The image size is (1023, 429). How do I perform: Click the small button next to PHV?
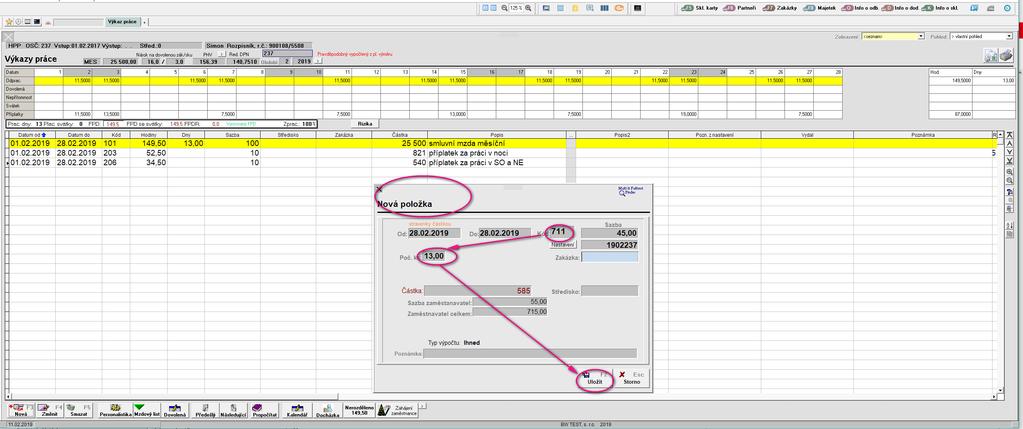222,54
